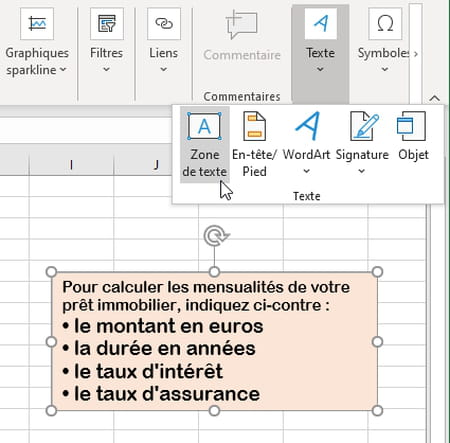Click the Zone de texte icon
The width and height of the screenshot is (450, 443).
(204, 126)
